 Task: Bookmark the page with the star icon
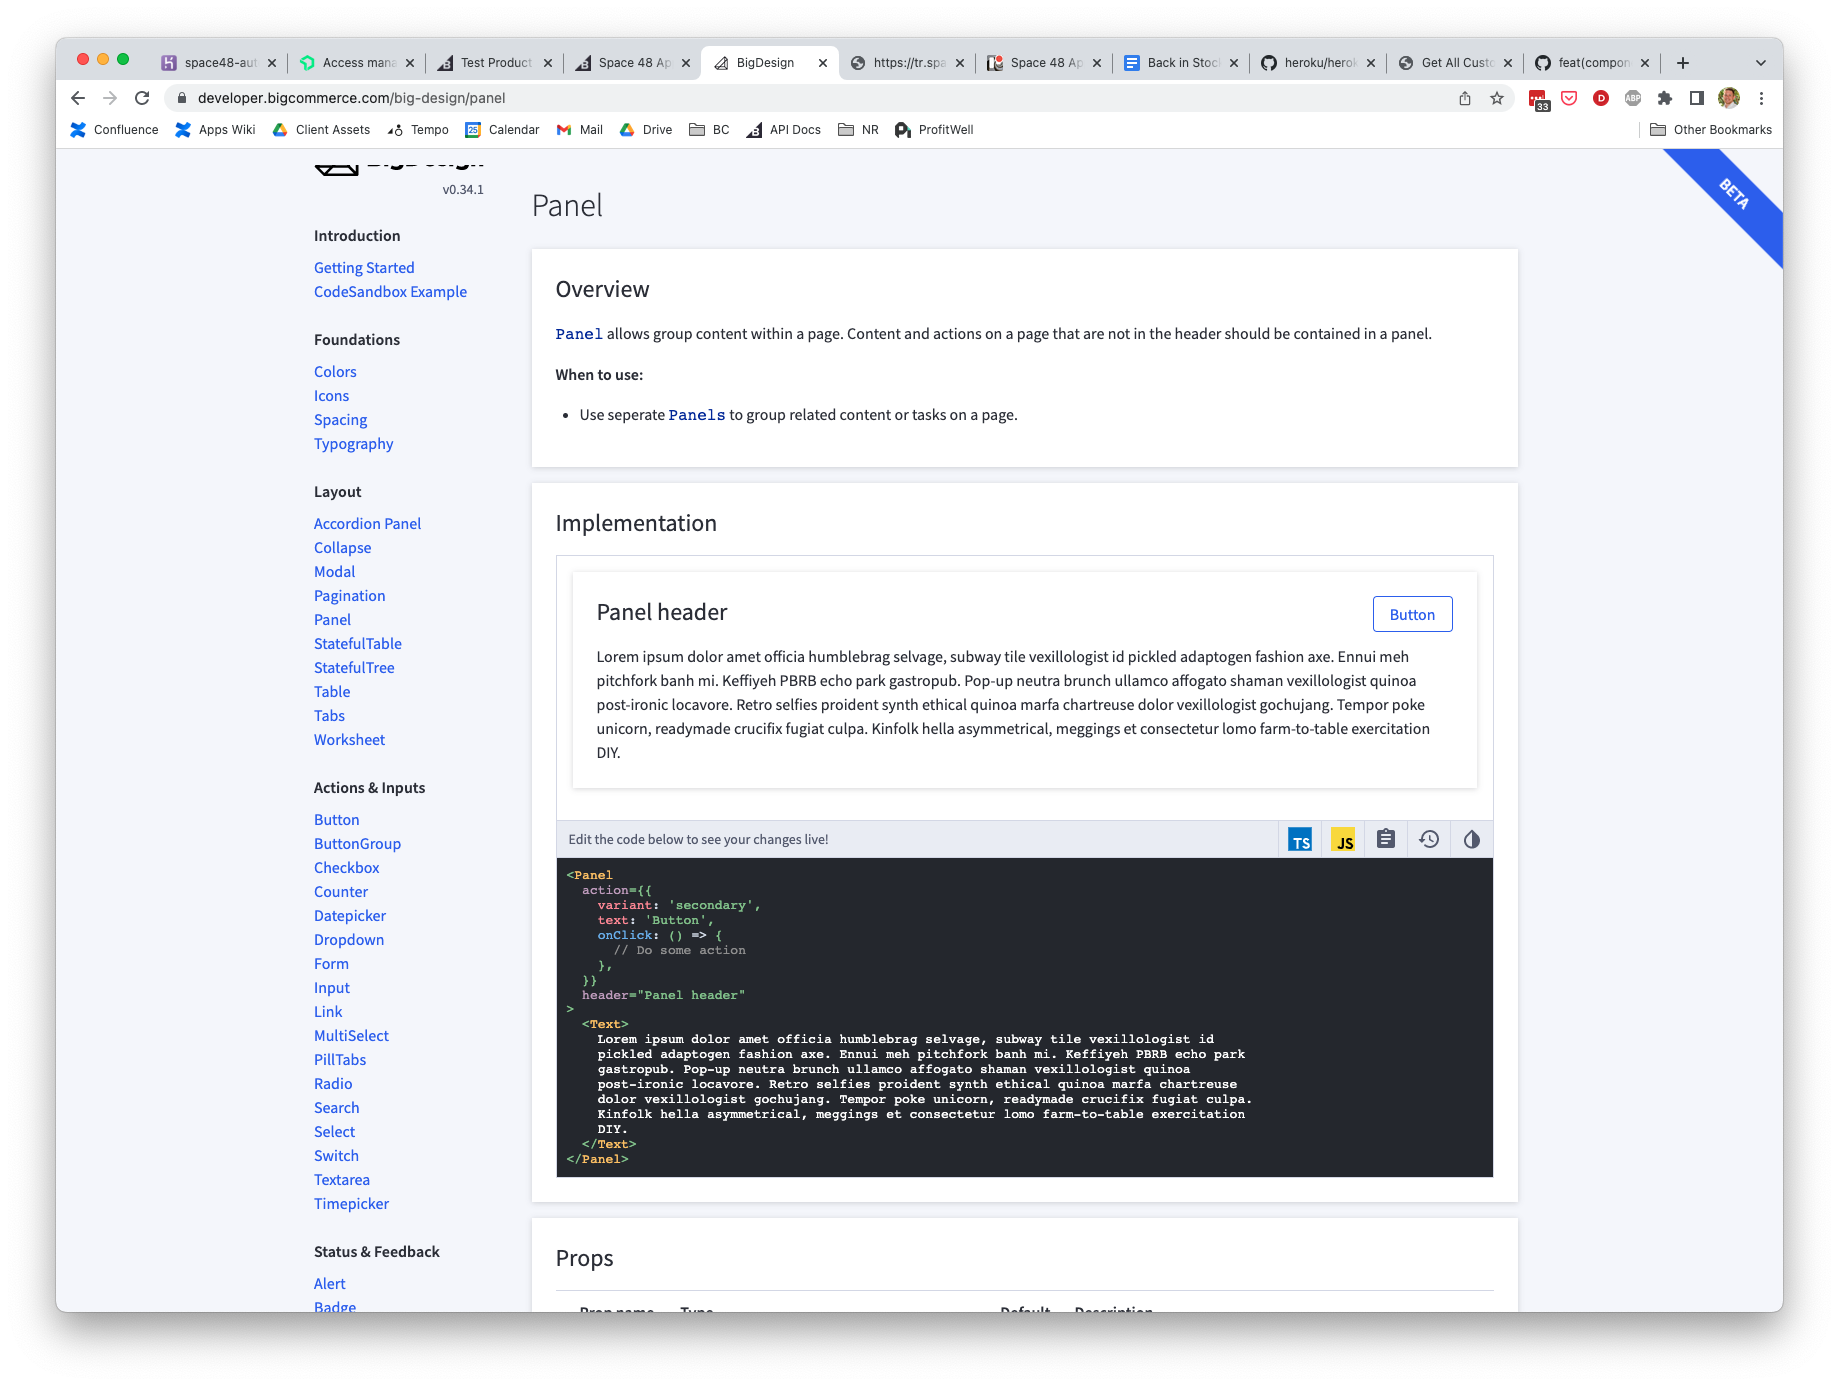click(1497, 98)
